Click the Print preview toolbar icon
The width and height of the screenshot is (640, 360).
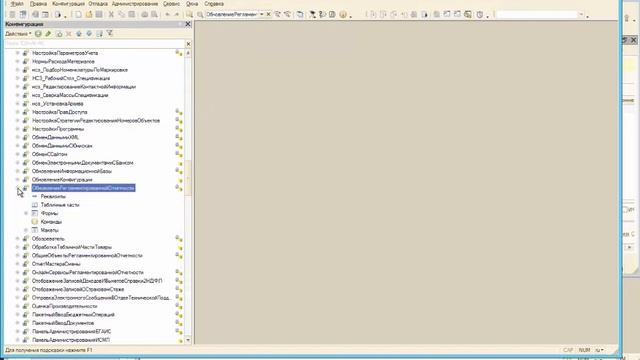coord(154,14)
